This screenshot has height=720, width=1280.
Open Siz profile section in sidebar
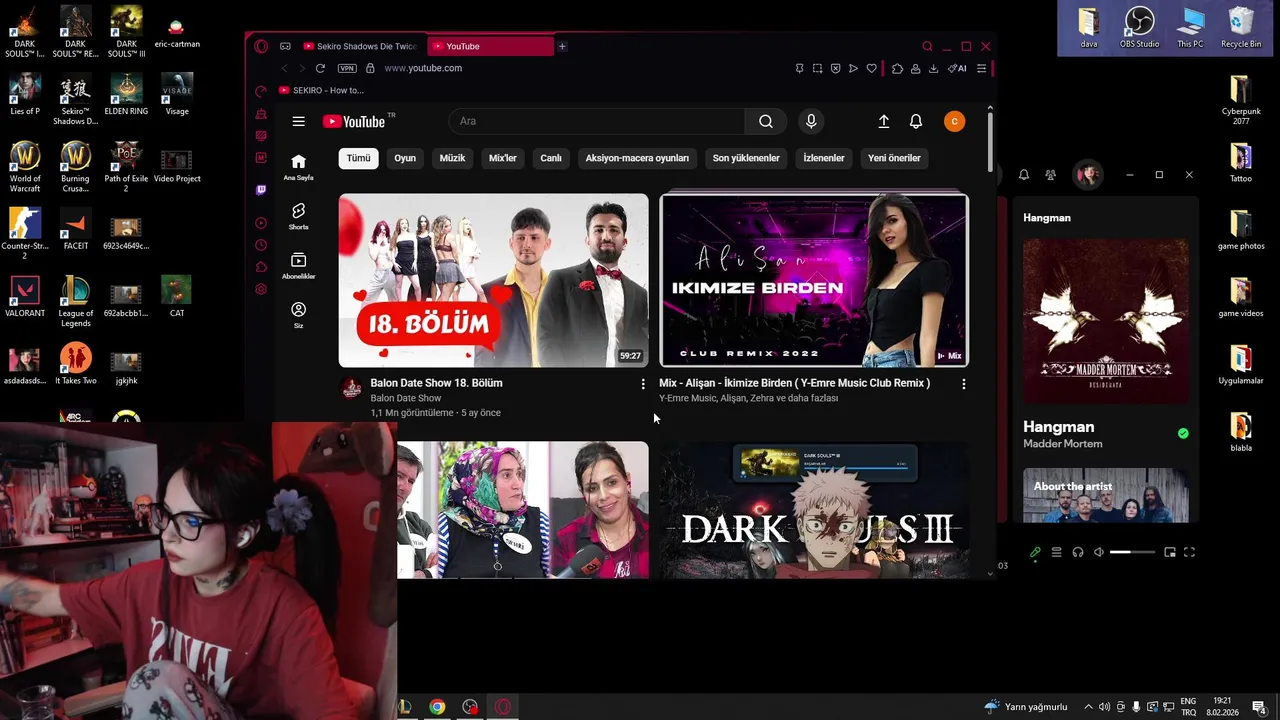point(298,315)
